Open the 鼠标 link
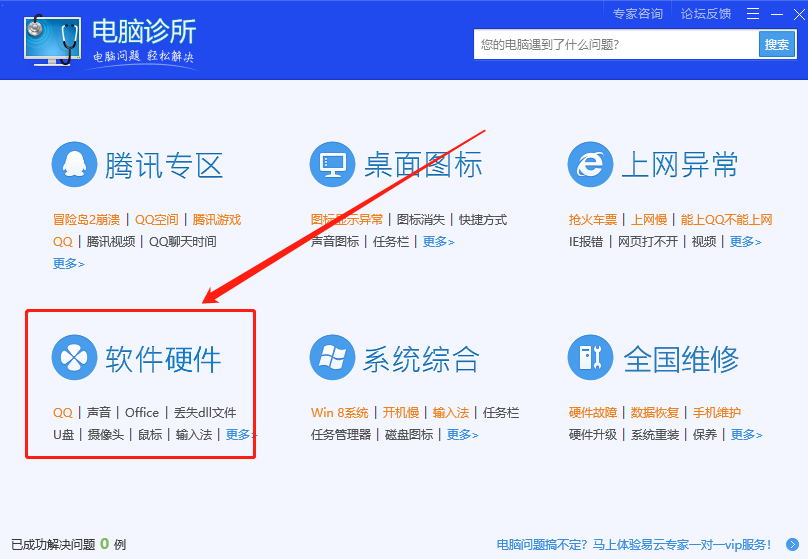The height and width of the screenshot is (559, 808). coord(150,434)
